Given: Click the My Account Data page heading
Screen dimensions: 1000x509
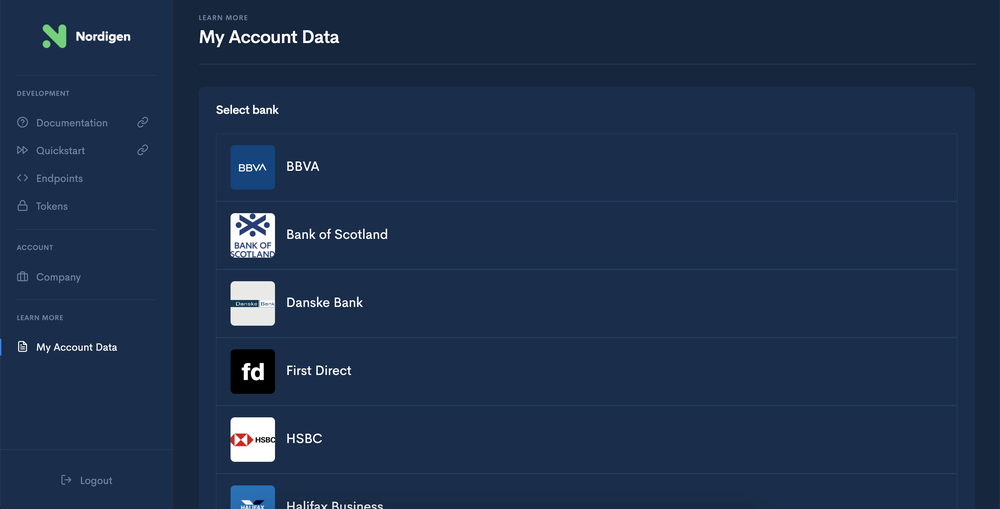Looking at the screenshot, I should [x=268, y=37].
